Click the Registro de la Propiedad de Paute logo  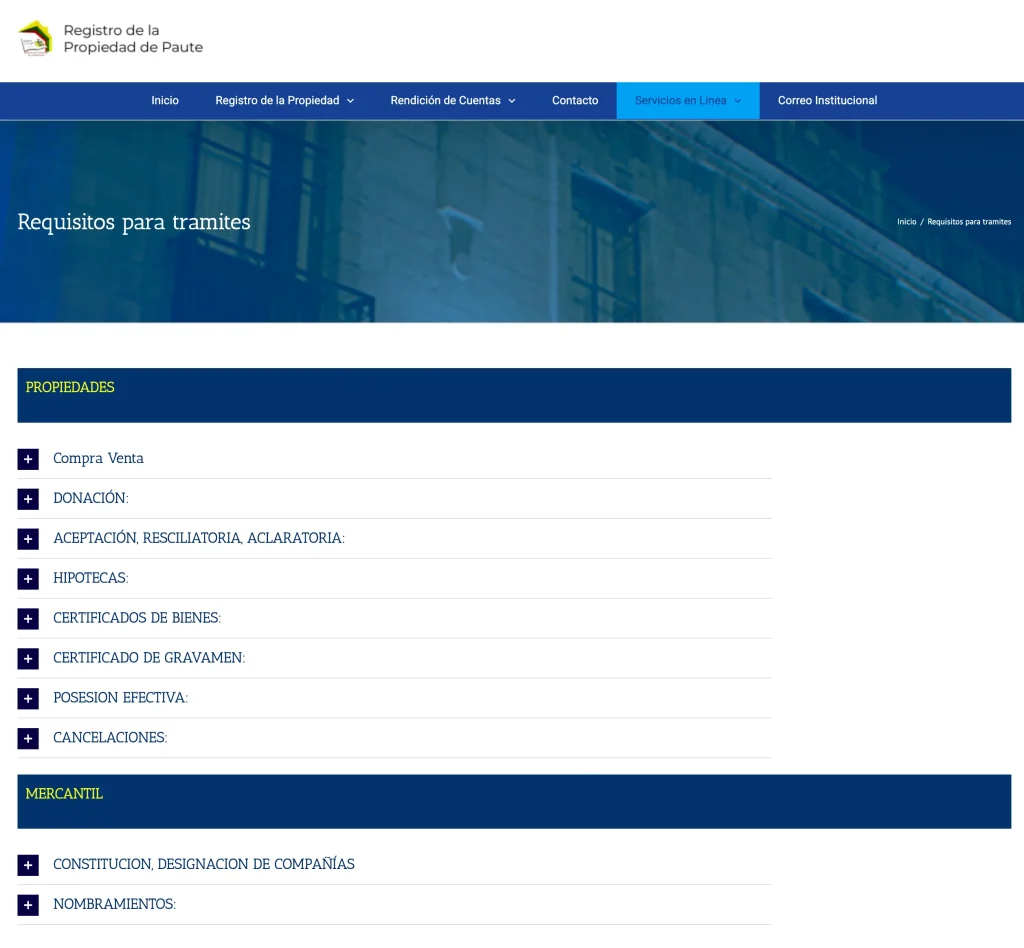click(x=110, y=39)
